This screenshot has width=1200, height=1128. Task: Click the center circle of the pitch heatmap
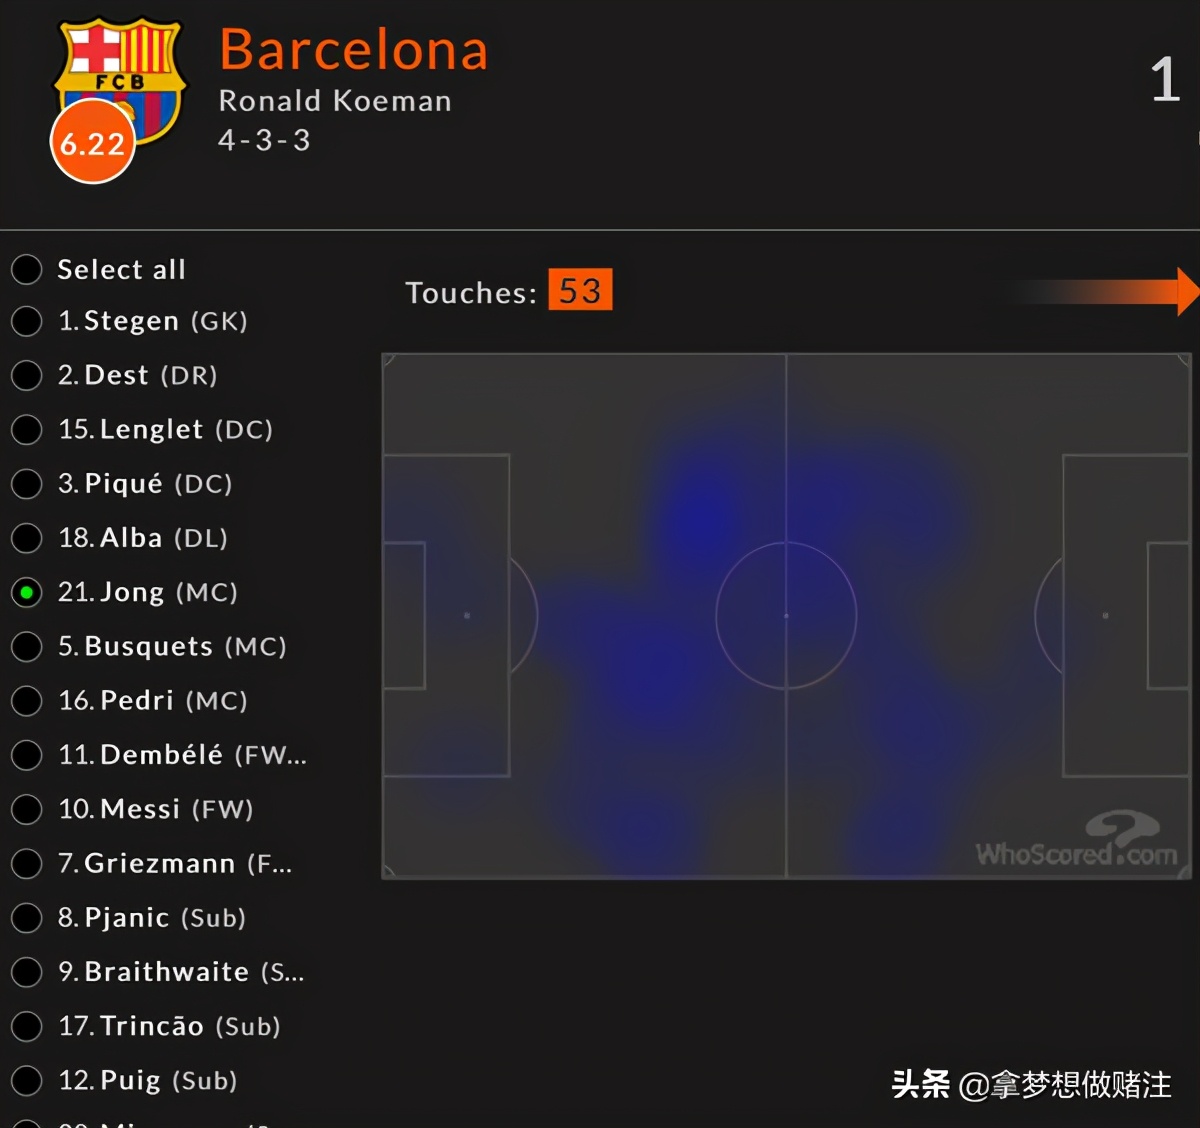786,615
